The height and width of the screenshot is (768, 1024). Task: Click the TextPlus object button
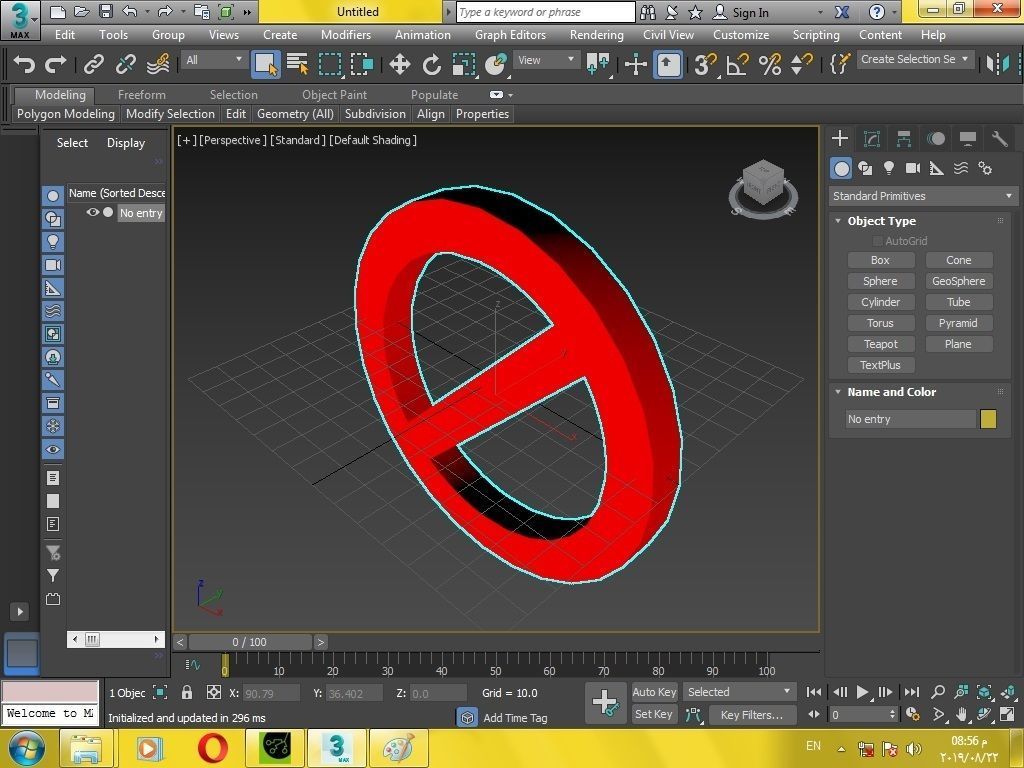click(x=880, y=365)
